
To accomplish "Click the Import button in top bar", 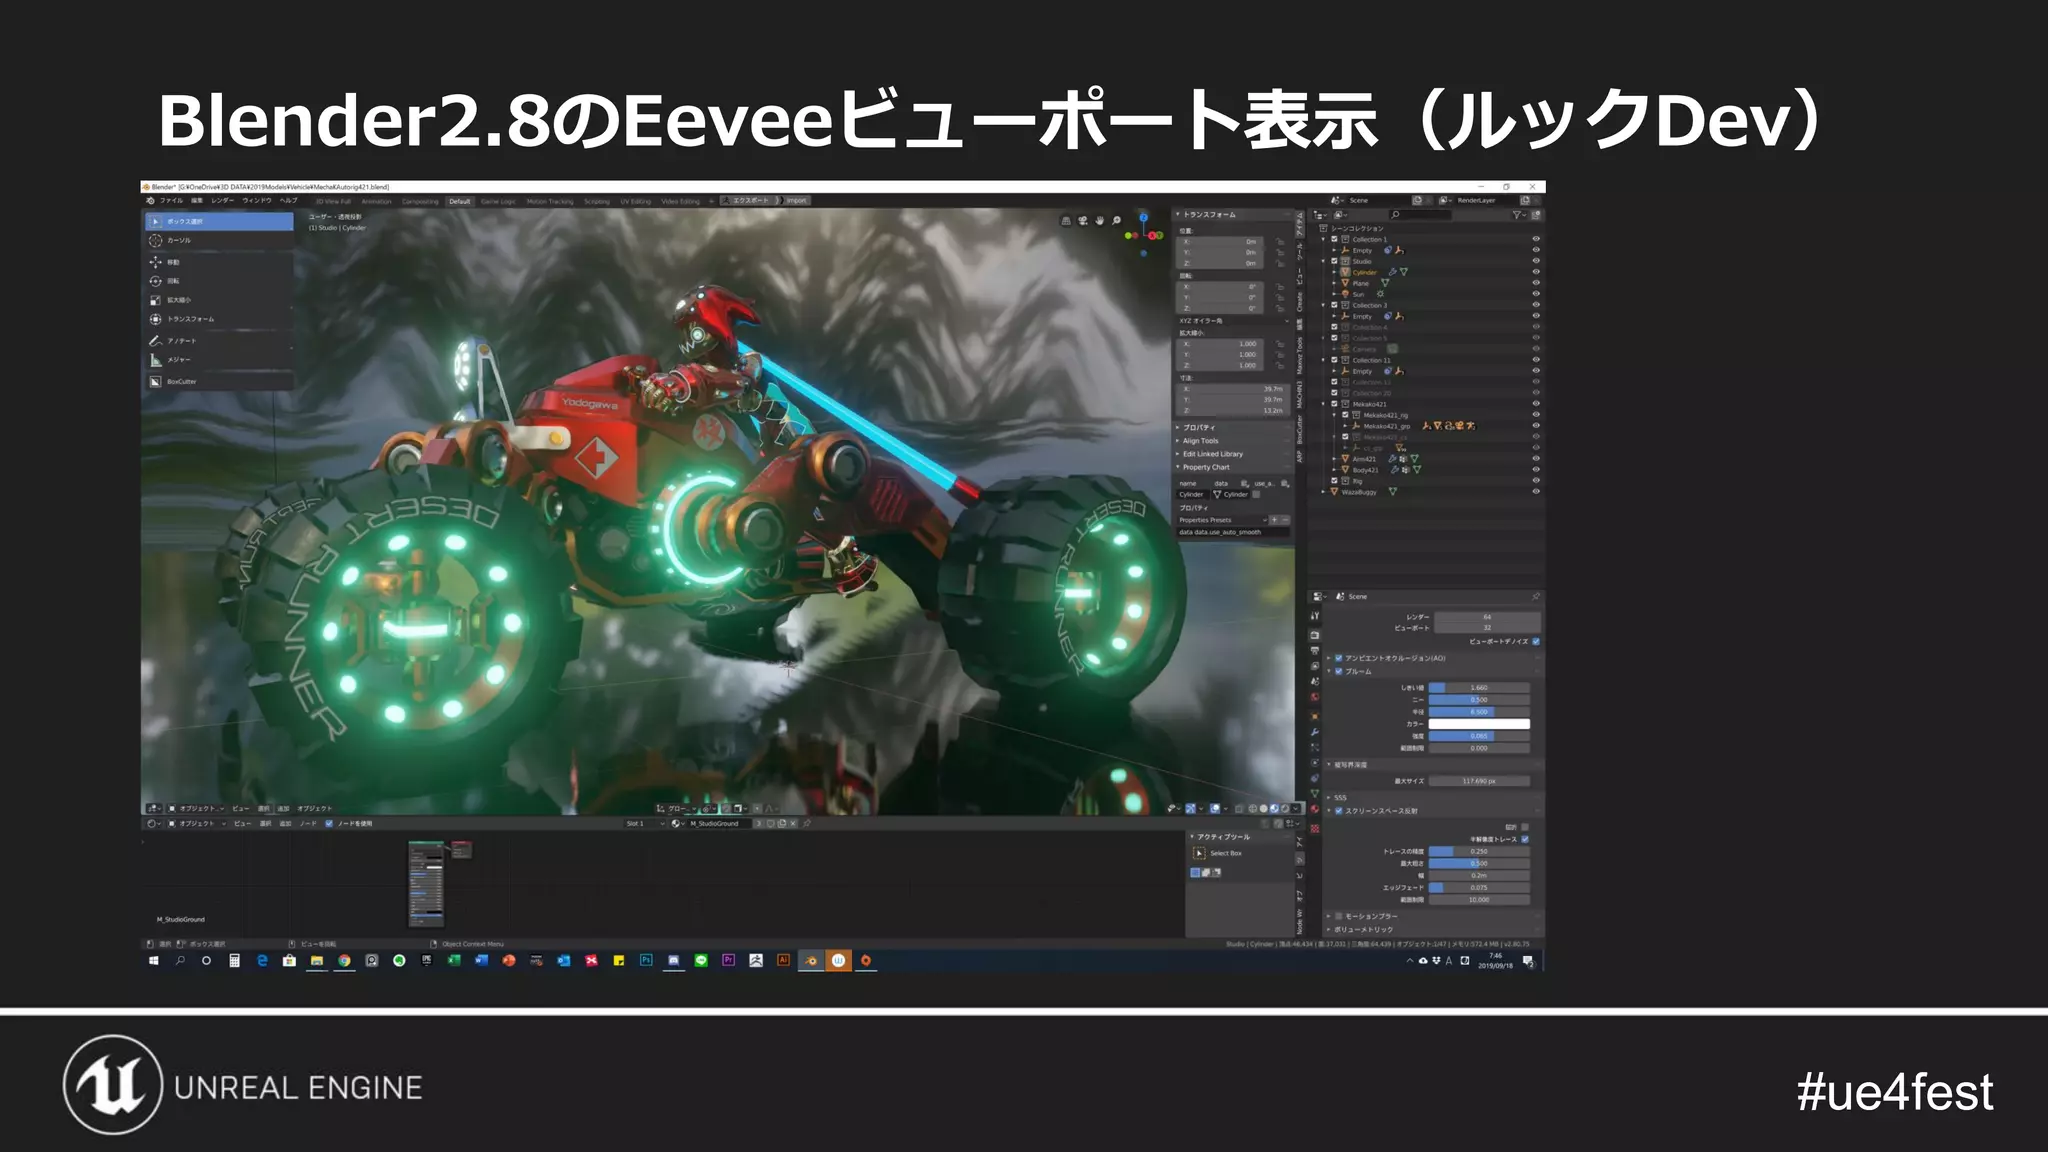I will coord(796,201).
